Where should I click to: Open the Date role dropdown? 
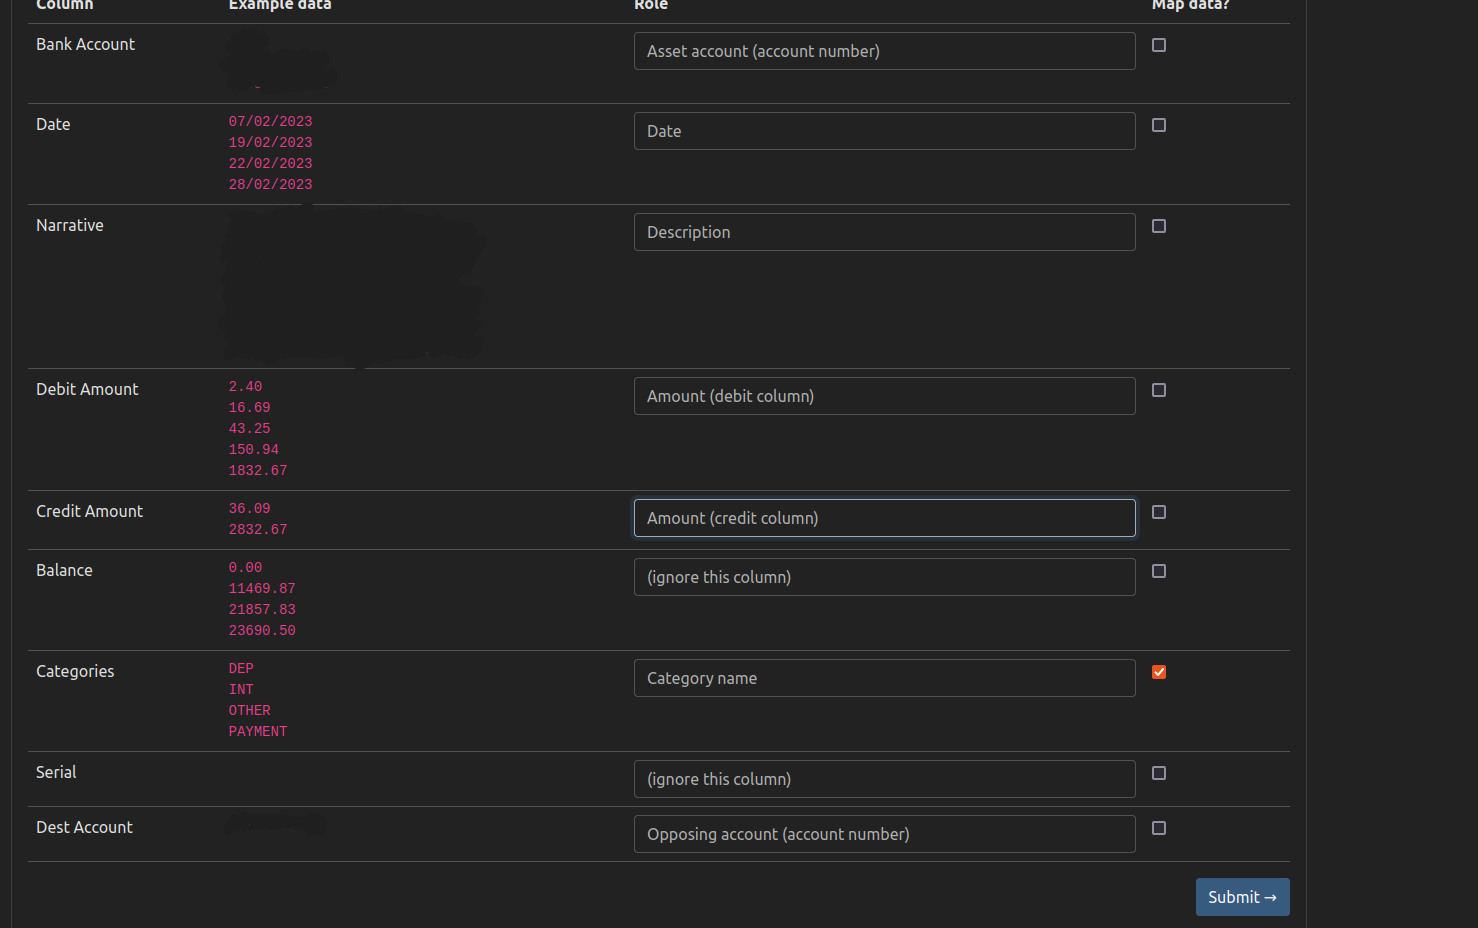(884, 130)
